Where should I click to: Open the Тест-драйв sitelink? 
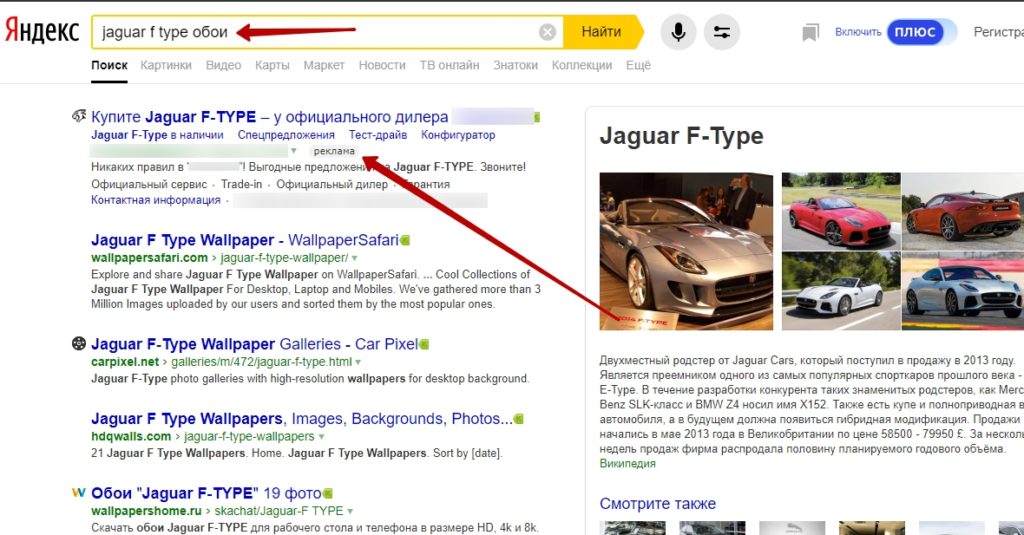[377, 135]
